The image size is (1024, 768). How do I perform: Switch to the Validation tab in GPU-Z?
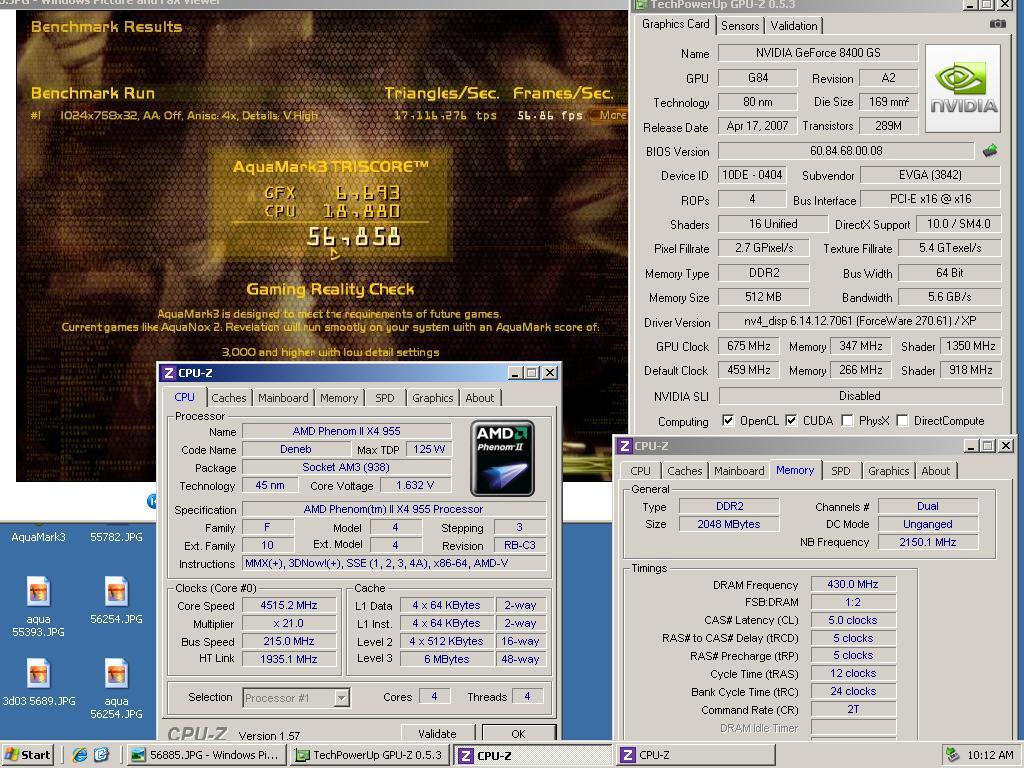pyautogui.click(x=793, y=26)
